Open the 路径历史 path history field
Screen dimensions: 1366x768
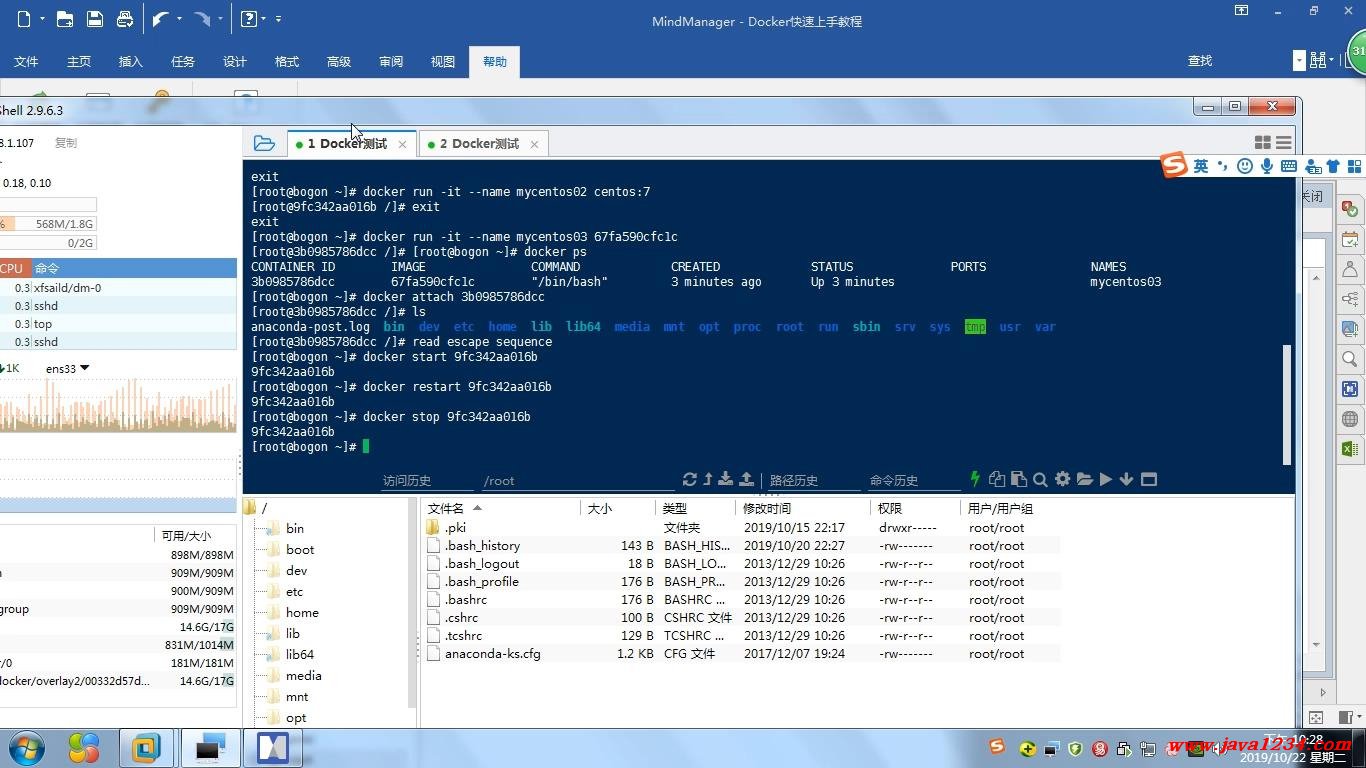pyautogui.click(x=814, y=481)
